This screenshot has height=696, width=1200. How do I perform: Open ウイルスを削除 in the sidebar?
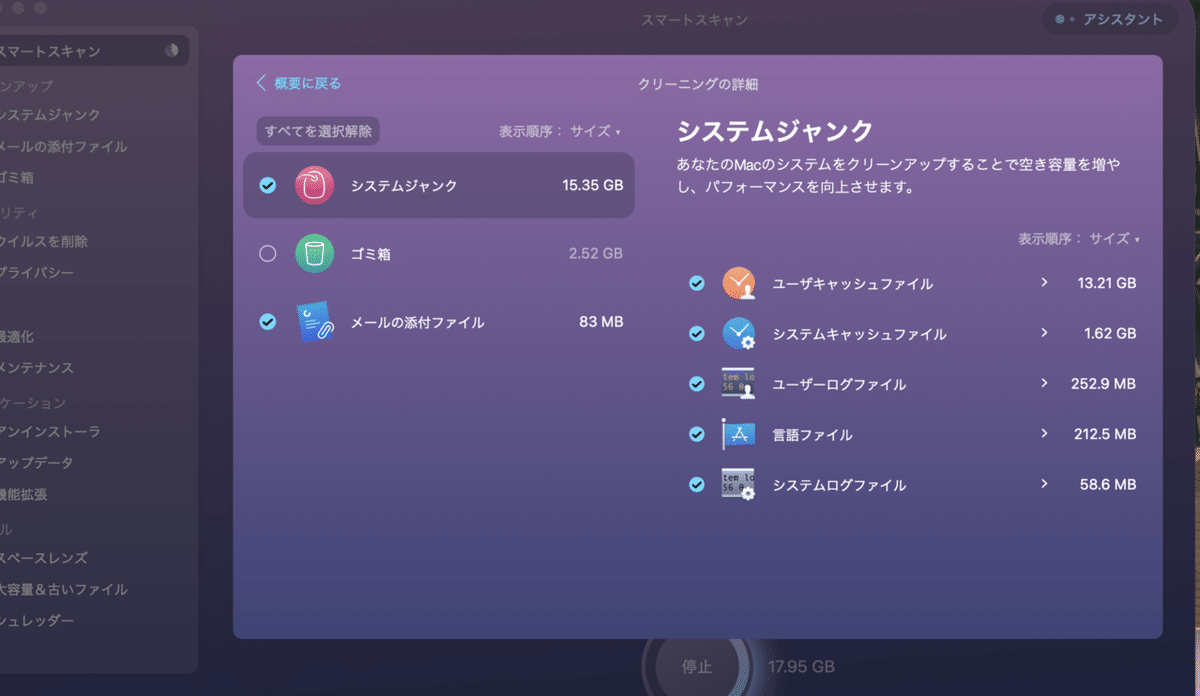44,241
